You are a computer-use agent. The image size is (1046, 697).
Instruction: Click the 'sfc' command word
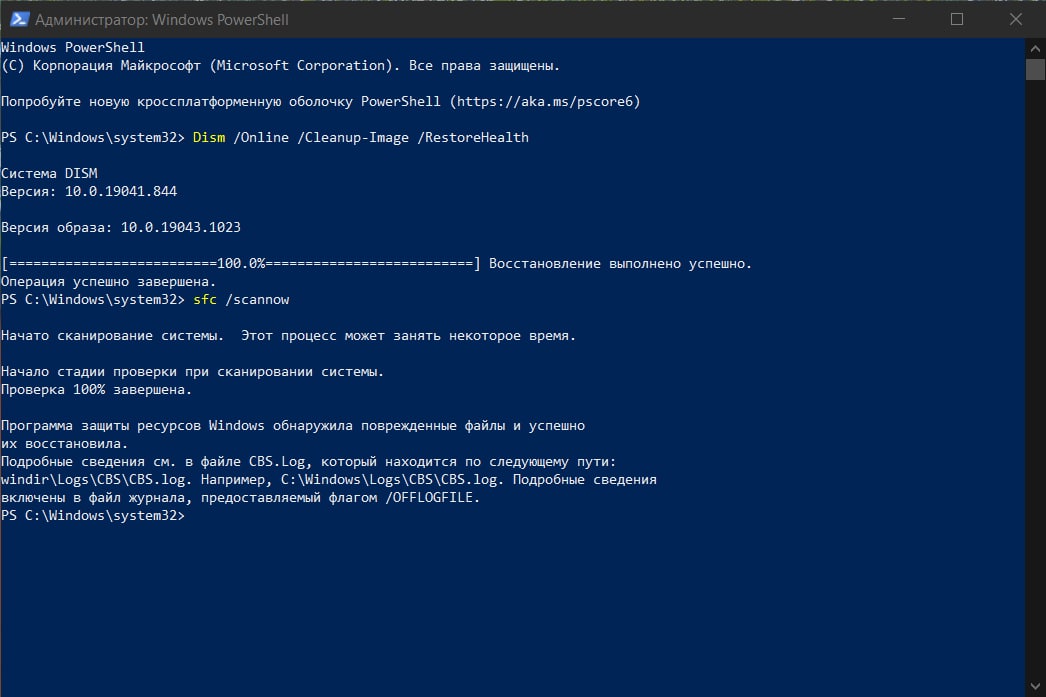(205, 299)
